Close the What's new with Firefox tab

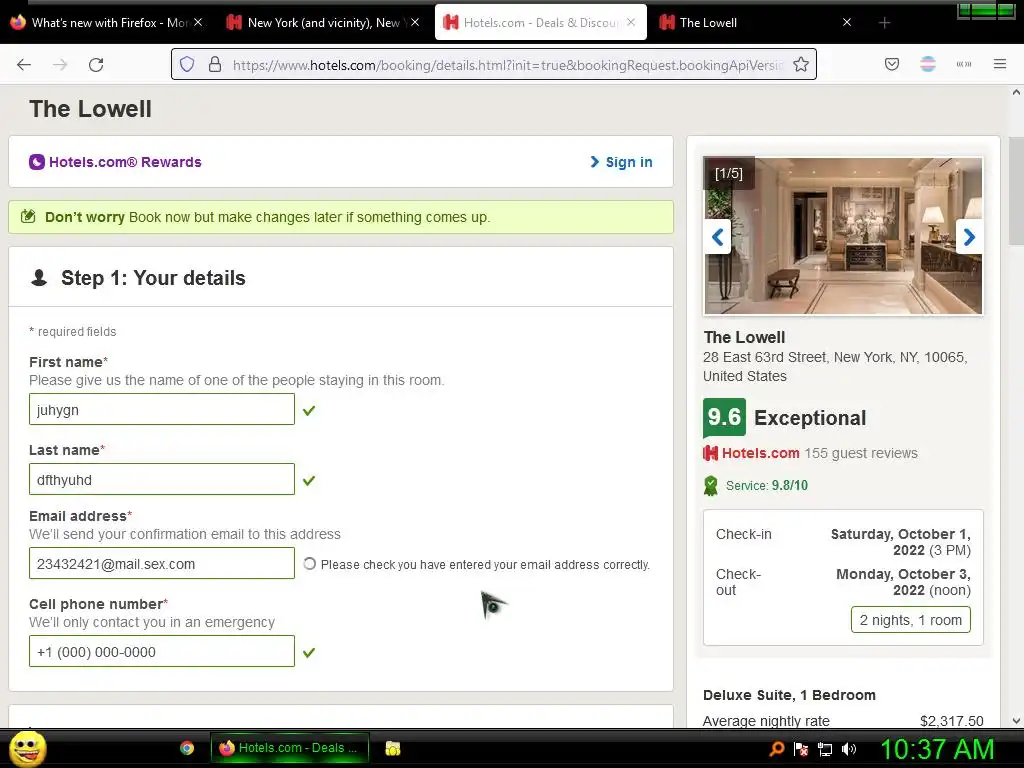pos(199,22)
